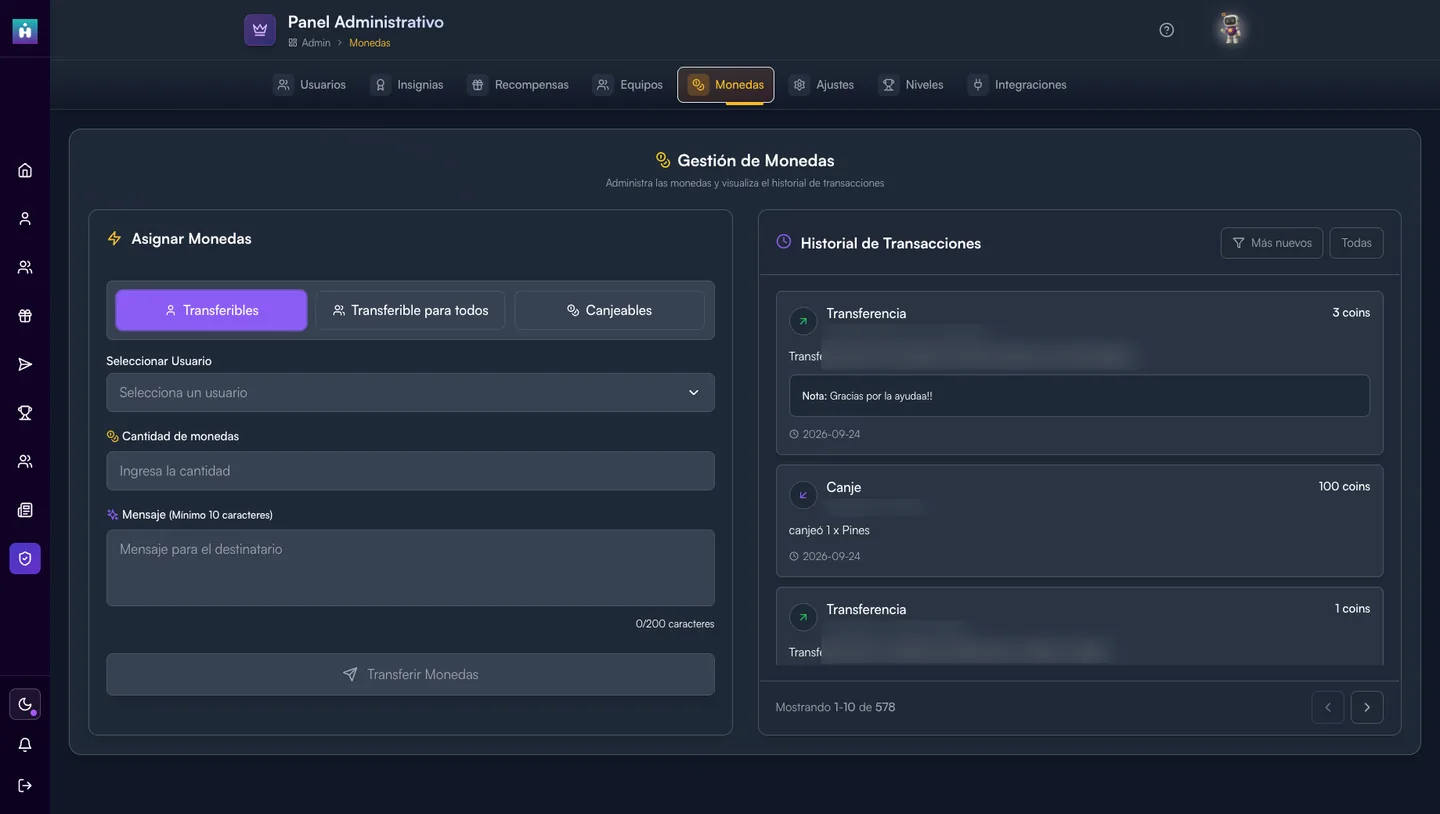Image resolution: width=1440 pixels, height=814 pixels.
Task: Toggle dark mode moon icon
Action: pos(25,704)
